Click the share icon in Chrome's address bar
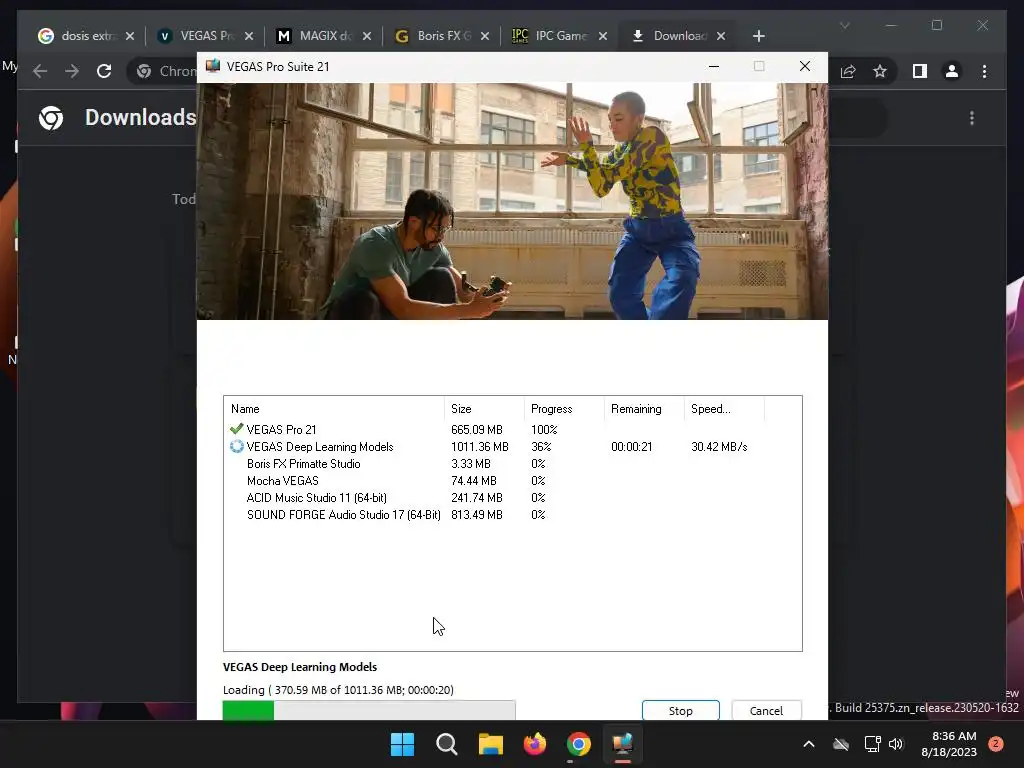The height and width of the screenshot is (768, 1024). click(x=848, y=71)
